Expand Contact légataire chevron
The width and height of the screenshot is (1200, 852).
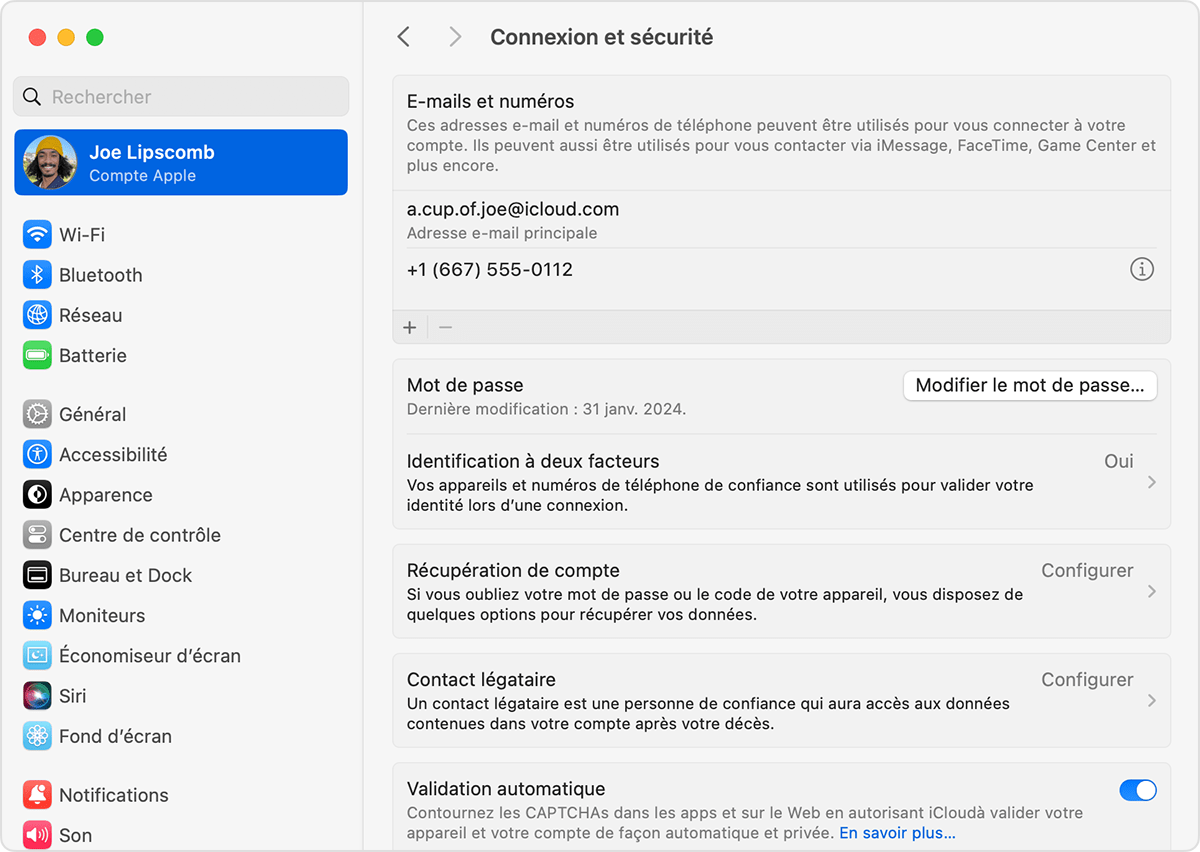(x=1152, y=700)
